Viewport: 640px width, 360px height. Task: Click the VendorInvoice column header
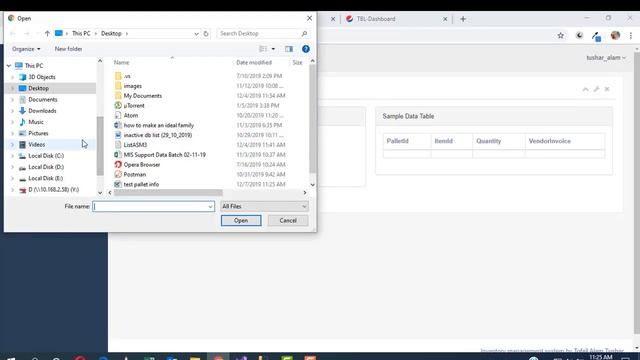click(565, 141)
